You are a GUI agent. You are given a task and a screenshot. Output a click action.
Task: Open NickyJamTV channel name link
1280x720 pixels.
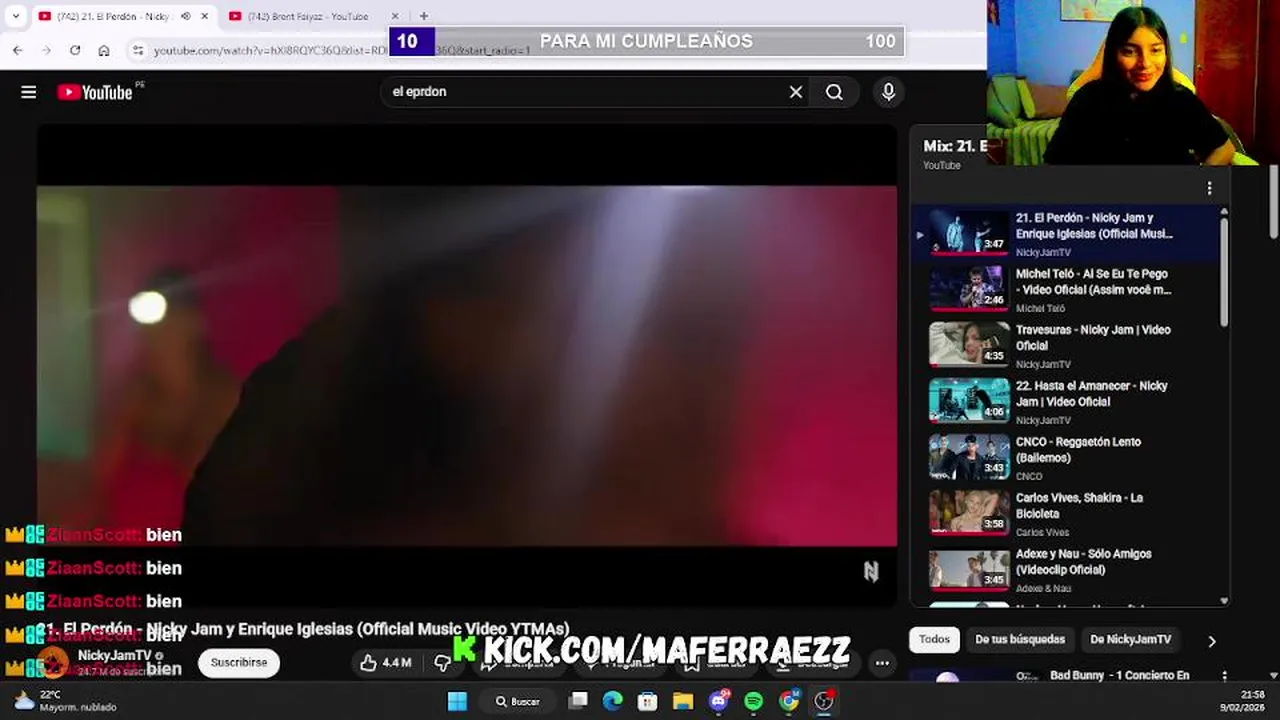click(x=114, y=655)
